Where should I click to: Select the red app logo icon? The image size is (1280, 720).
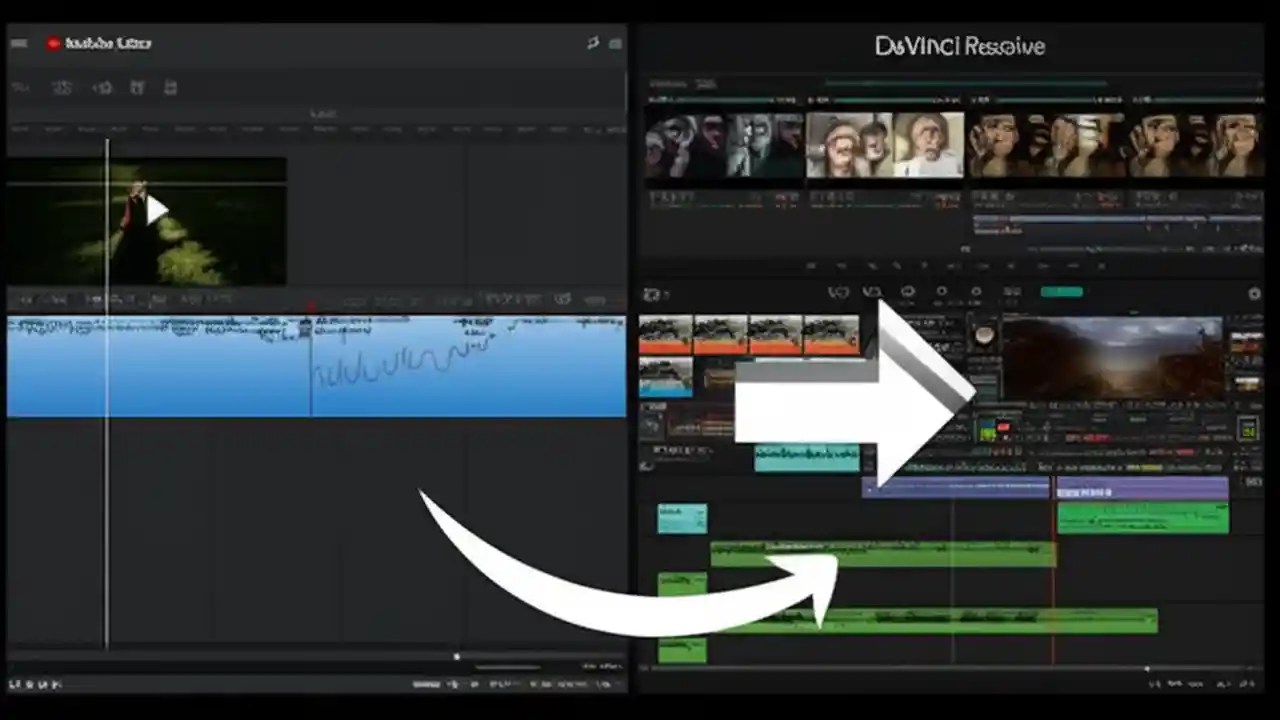(x=54, y=43)
